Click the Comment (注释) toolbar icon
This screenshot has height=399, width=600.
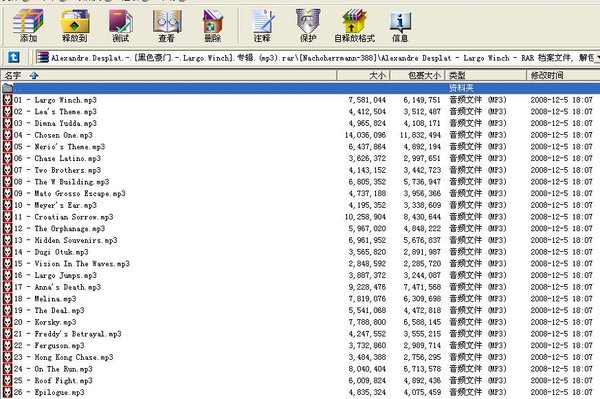(x=262, y=25)
